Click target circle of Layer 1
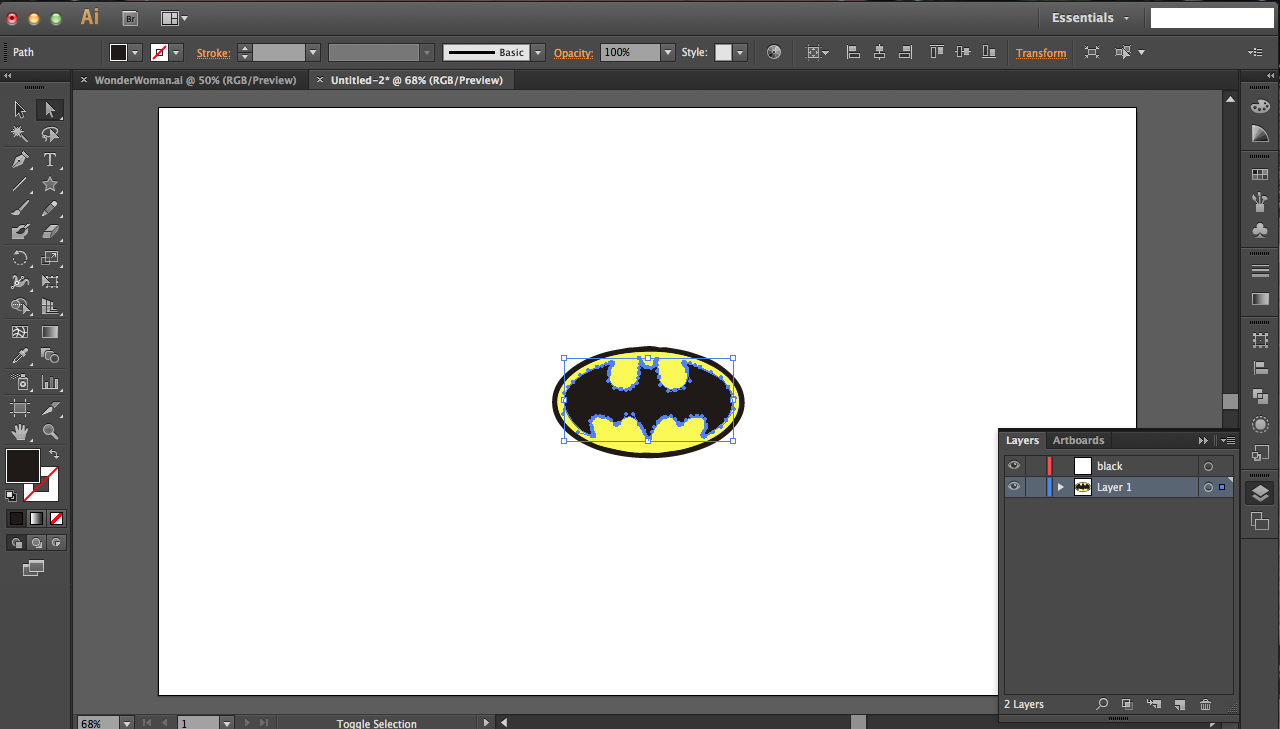1280x729 pixels. 1208,487
